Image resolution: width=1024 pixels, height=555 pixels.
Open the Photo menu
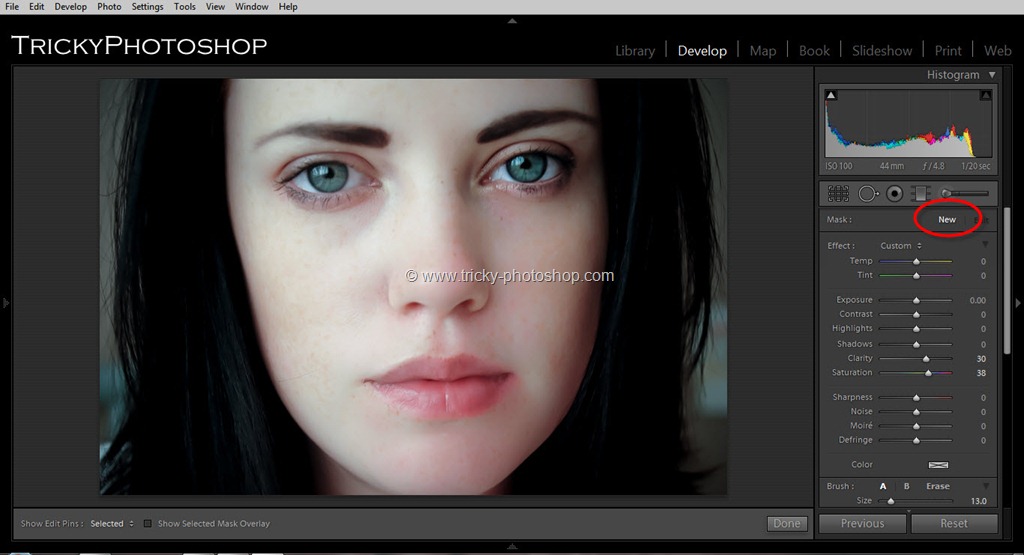coord(109,6)
